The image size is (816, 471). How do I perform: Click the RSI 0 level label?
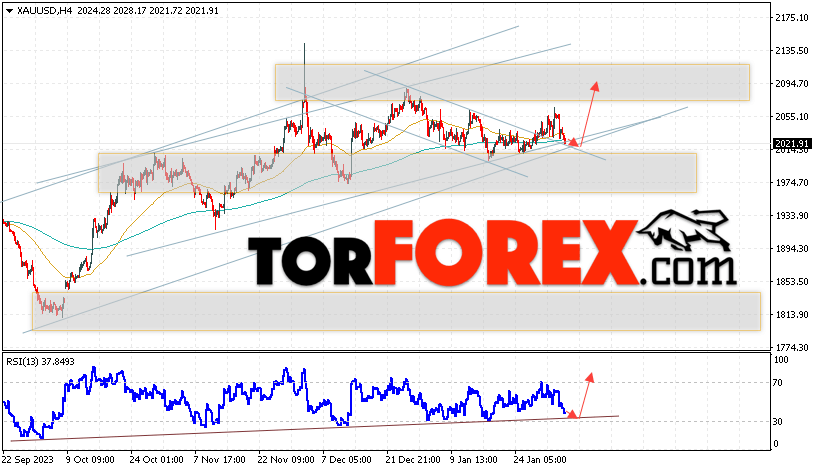[776, 444]
